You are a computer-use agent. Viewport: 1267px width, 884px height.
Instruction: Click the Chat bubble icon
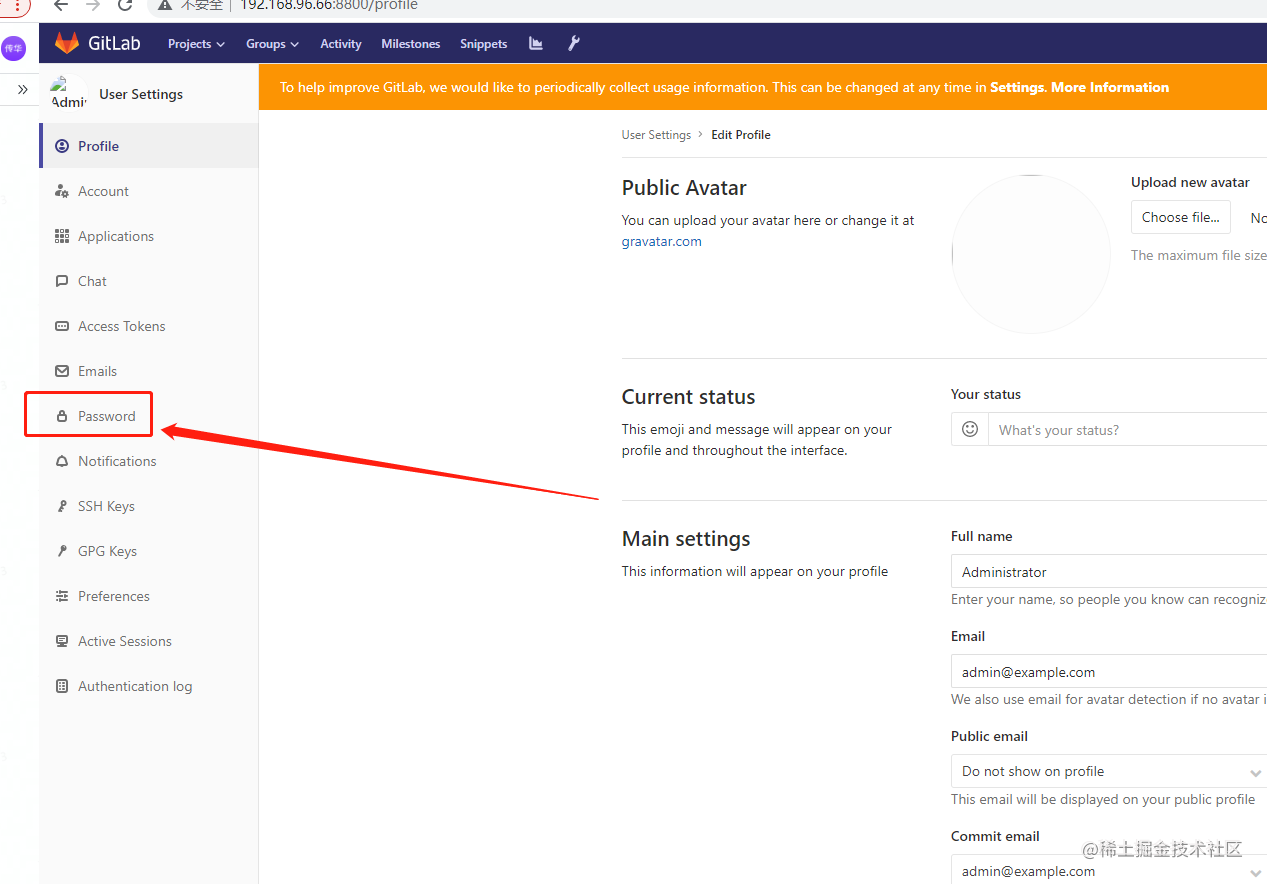point(62,281)
